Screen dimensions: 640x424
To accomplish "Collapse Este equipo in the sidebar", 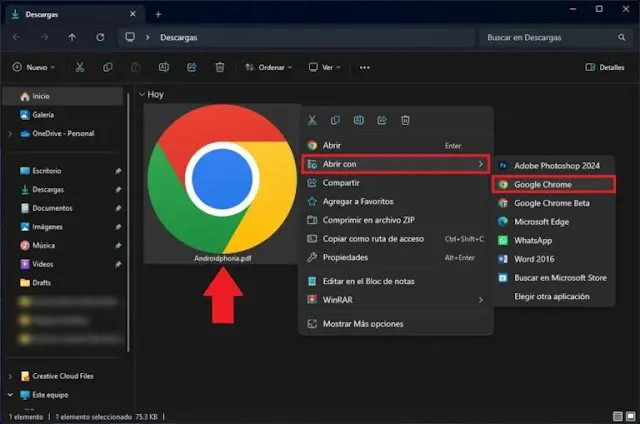I will click(x=10, y=395).
